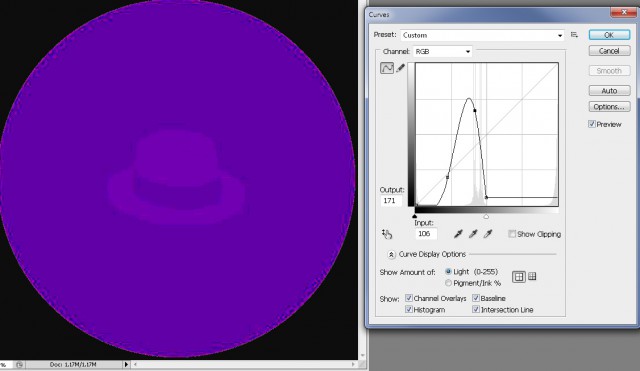Click the Output value field

click(x=391, y=201)
